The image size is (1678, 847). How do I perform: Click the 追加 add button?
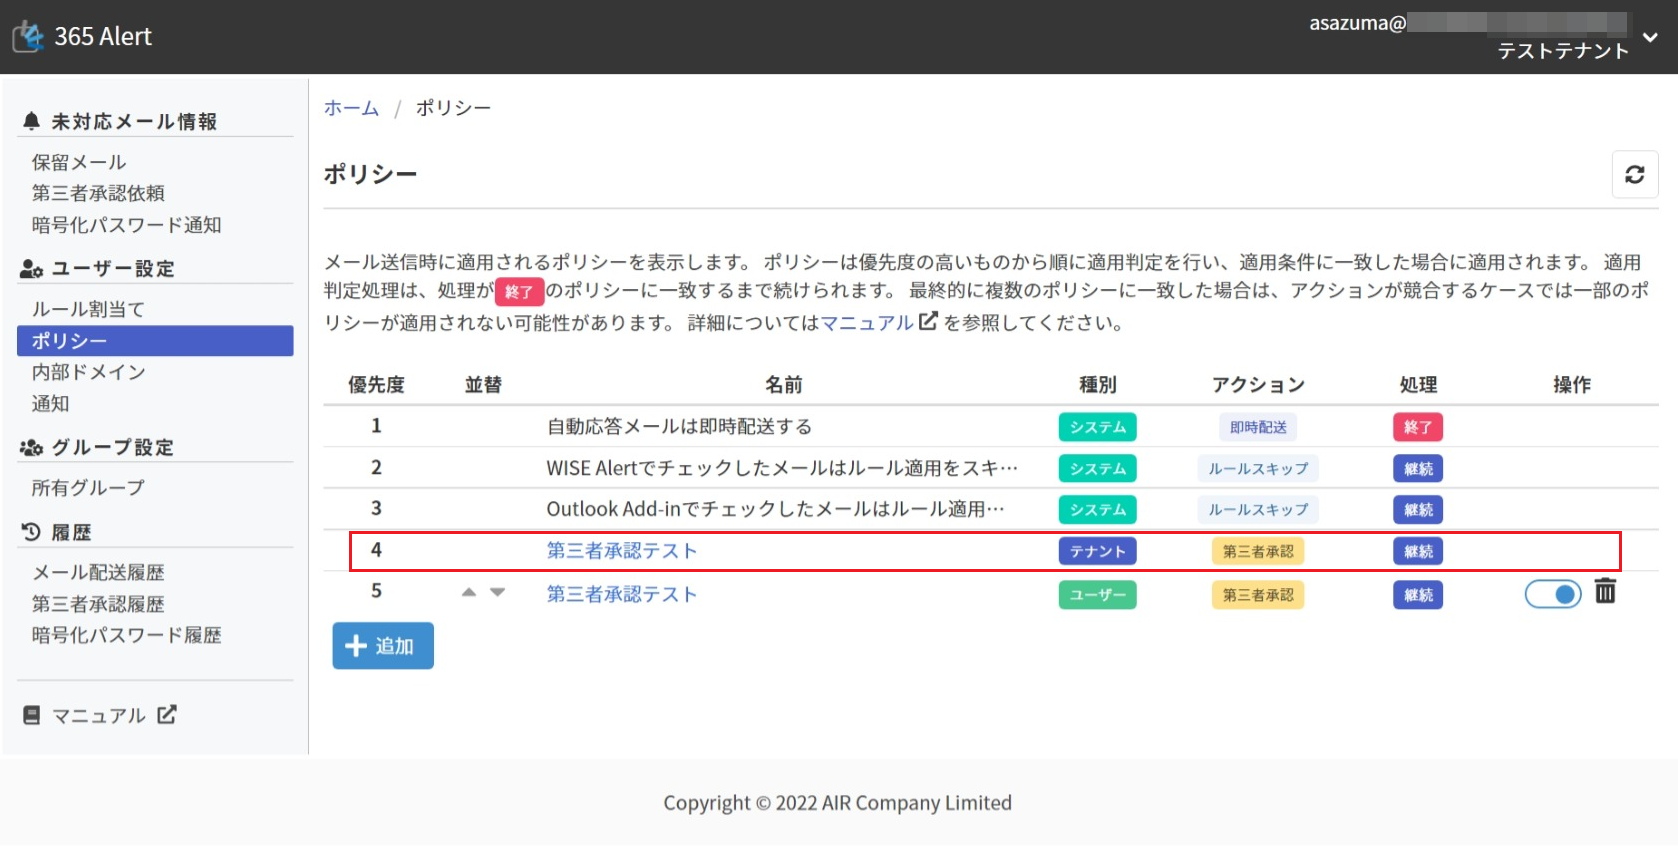[x=383, y=646]
